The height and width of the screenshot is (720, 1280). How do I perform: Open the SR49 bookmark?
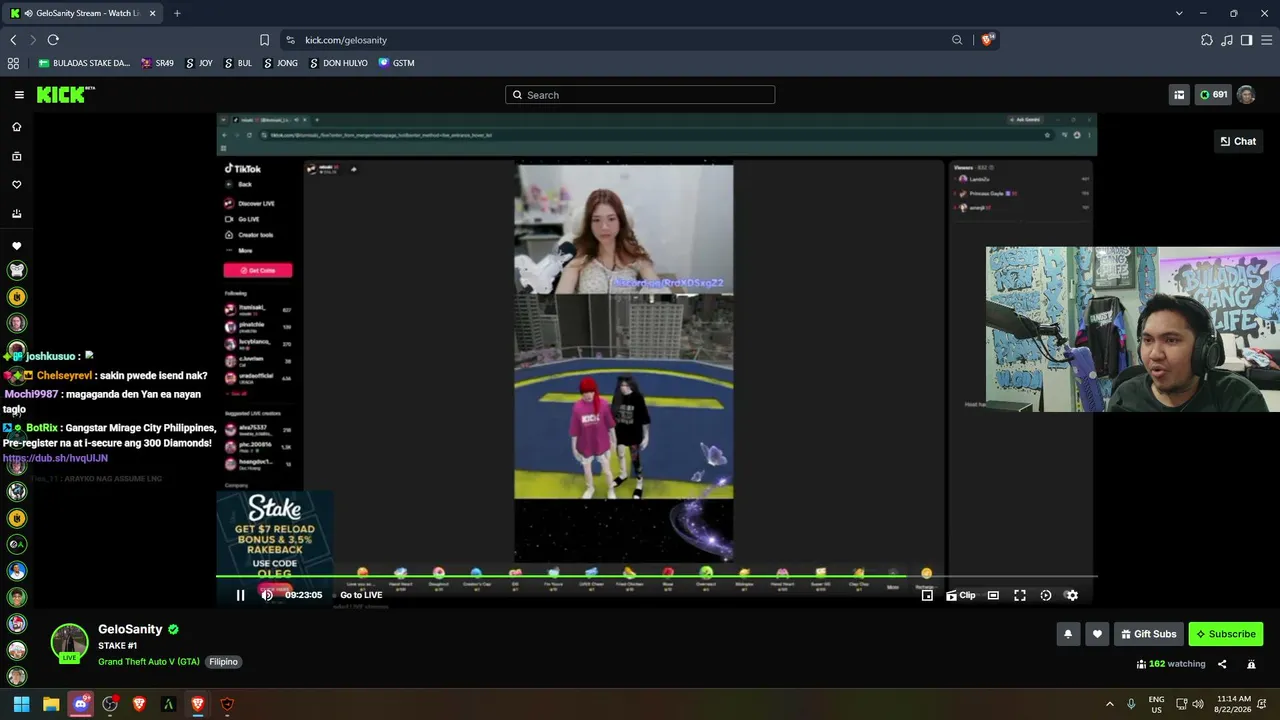(x=158, y=63)
